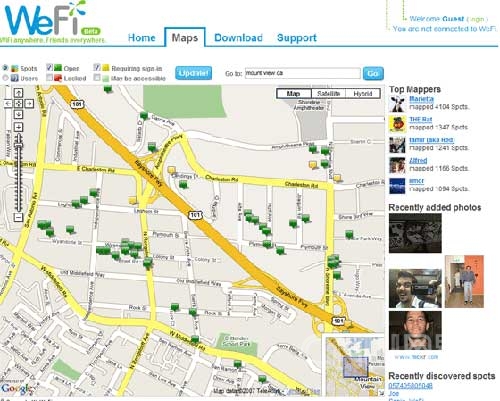Switch to the Hybrid map view
This screenshot has width=500, height=401.
click(x=363, y=94)
